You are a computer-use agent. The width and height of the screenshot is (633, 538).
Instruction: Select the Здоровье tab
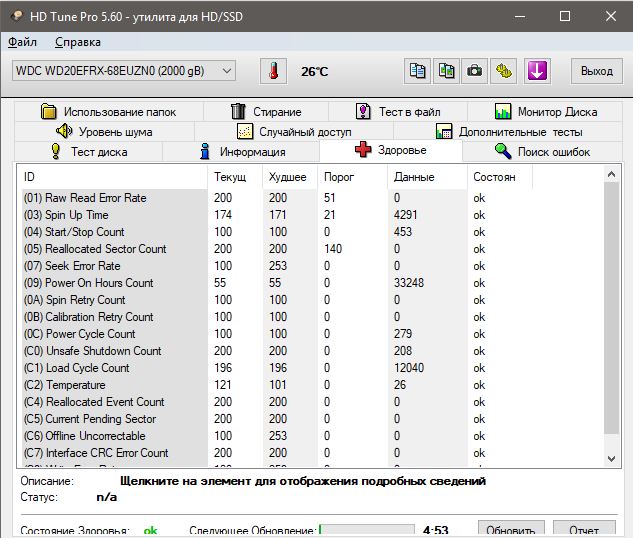click(391, 150)
